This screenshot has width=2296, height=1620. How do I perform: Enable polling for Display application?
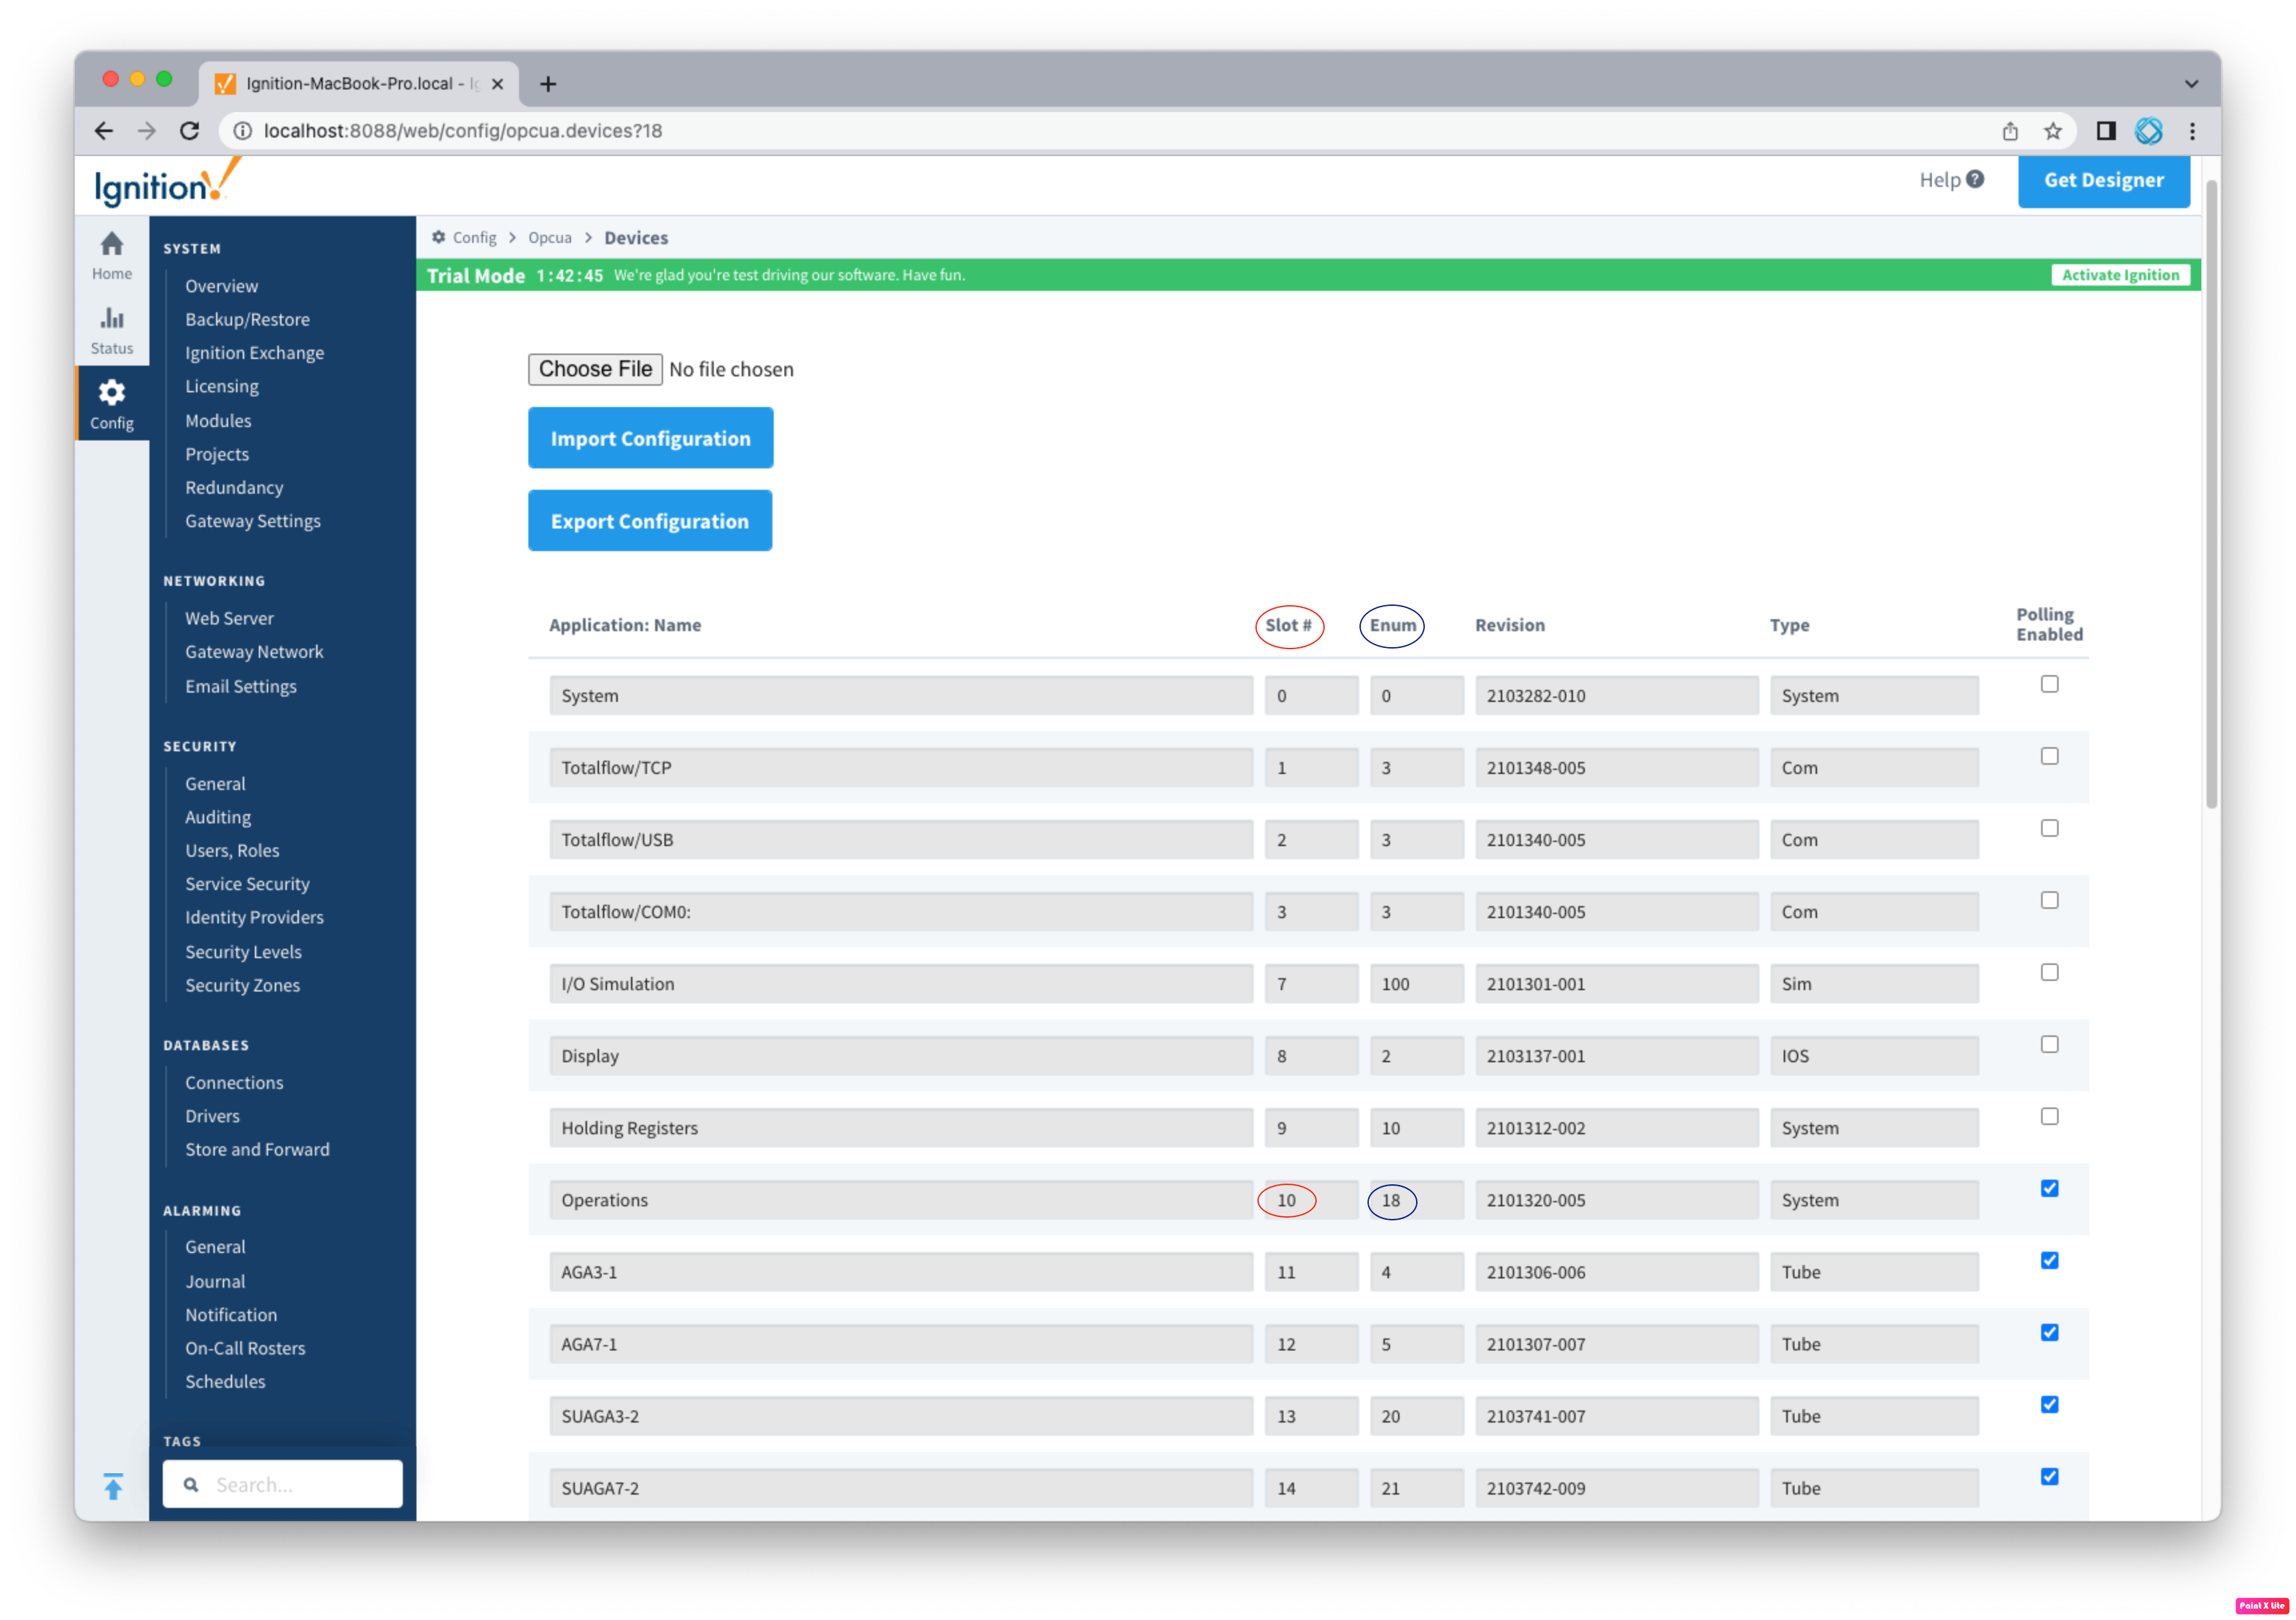tap(2049, 1044)
